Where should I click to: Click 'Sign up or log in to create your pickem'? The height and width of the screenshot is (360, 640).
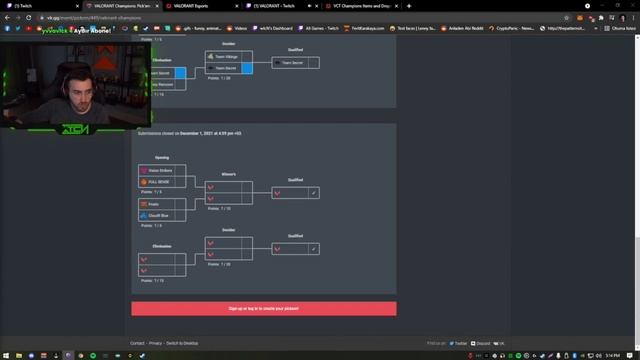coord(264,309)
